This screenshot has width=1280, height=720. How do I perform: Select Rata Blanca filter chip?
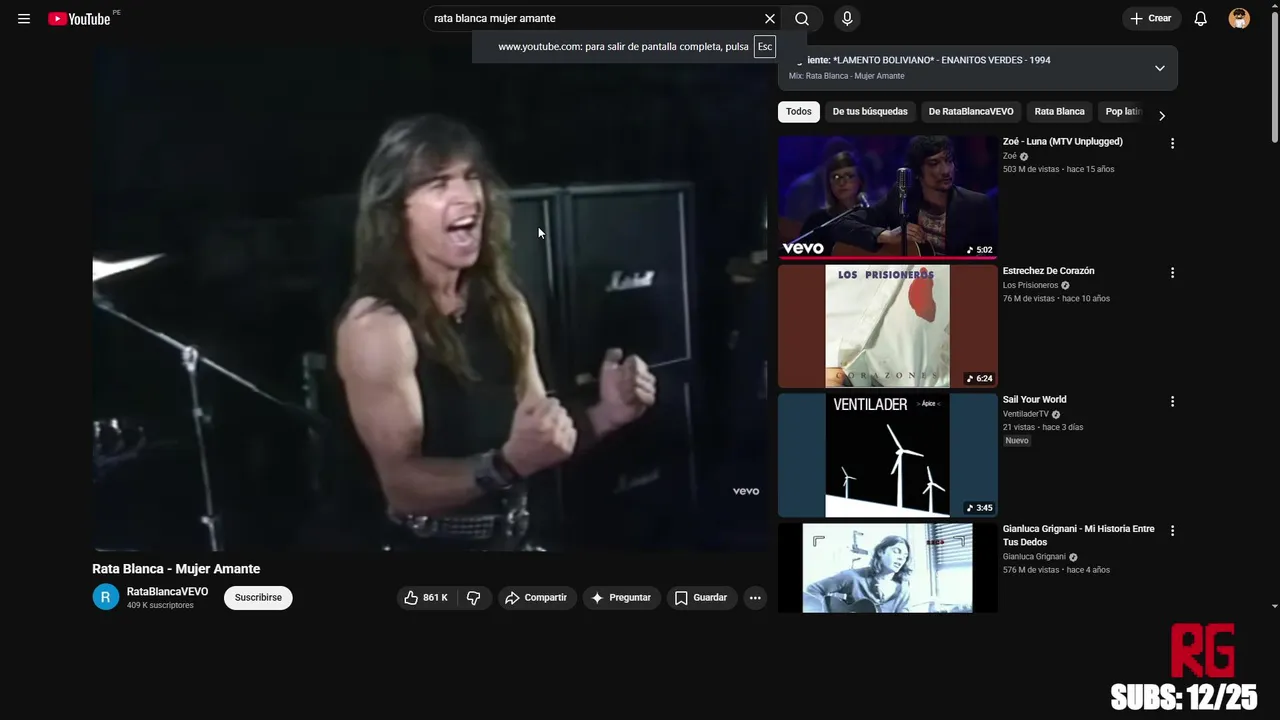[x=1059, y=112]
